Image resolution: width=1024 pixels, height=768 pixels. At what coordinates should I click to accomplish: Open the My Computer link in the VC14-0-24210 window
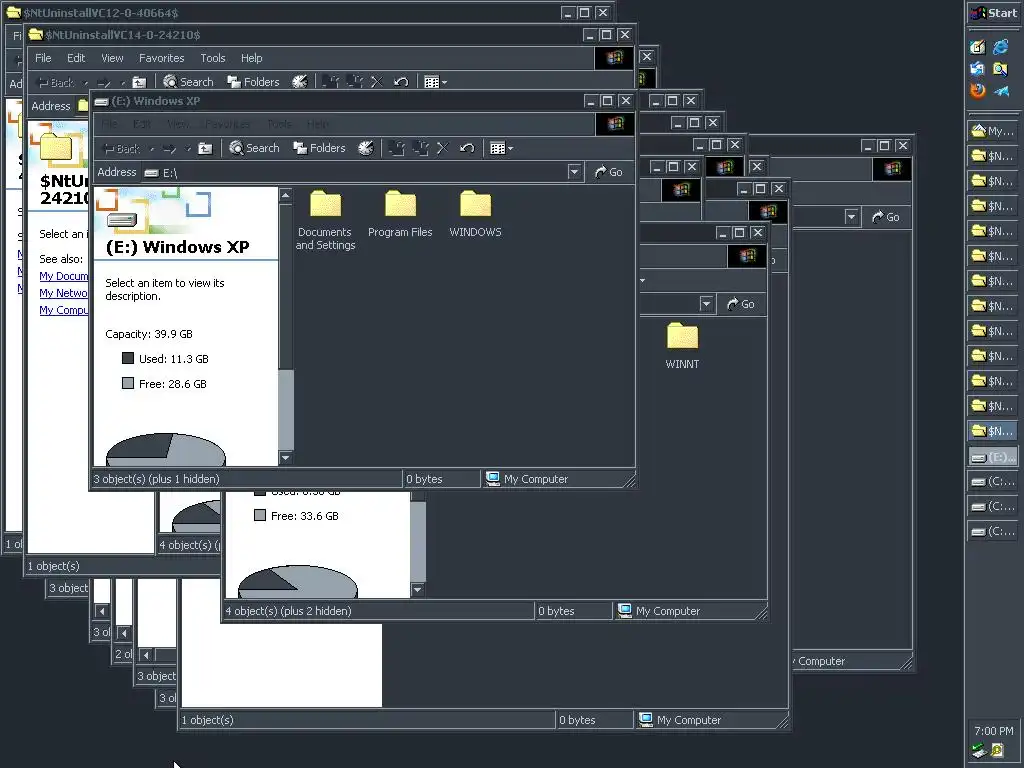63,310
